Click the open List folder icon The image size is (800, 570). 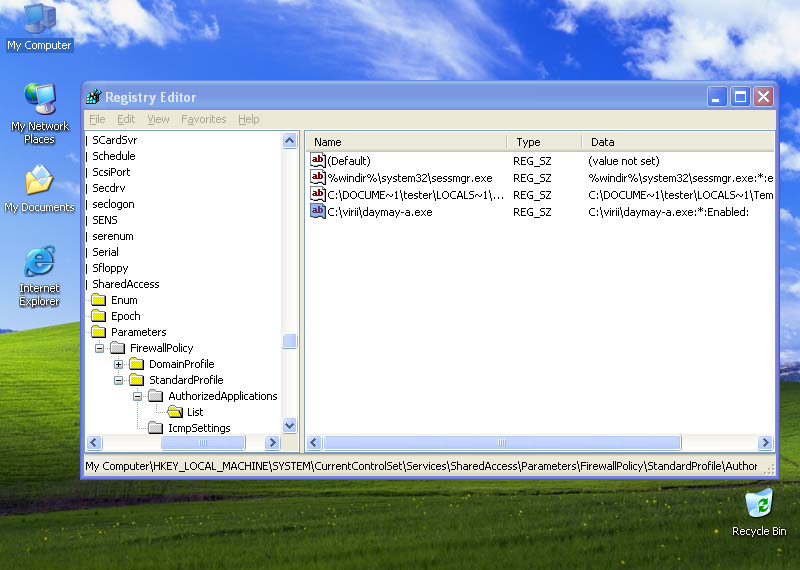(x=175, y=412)
